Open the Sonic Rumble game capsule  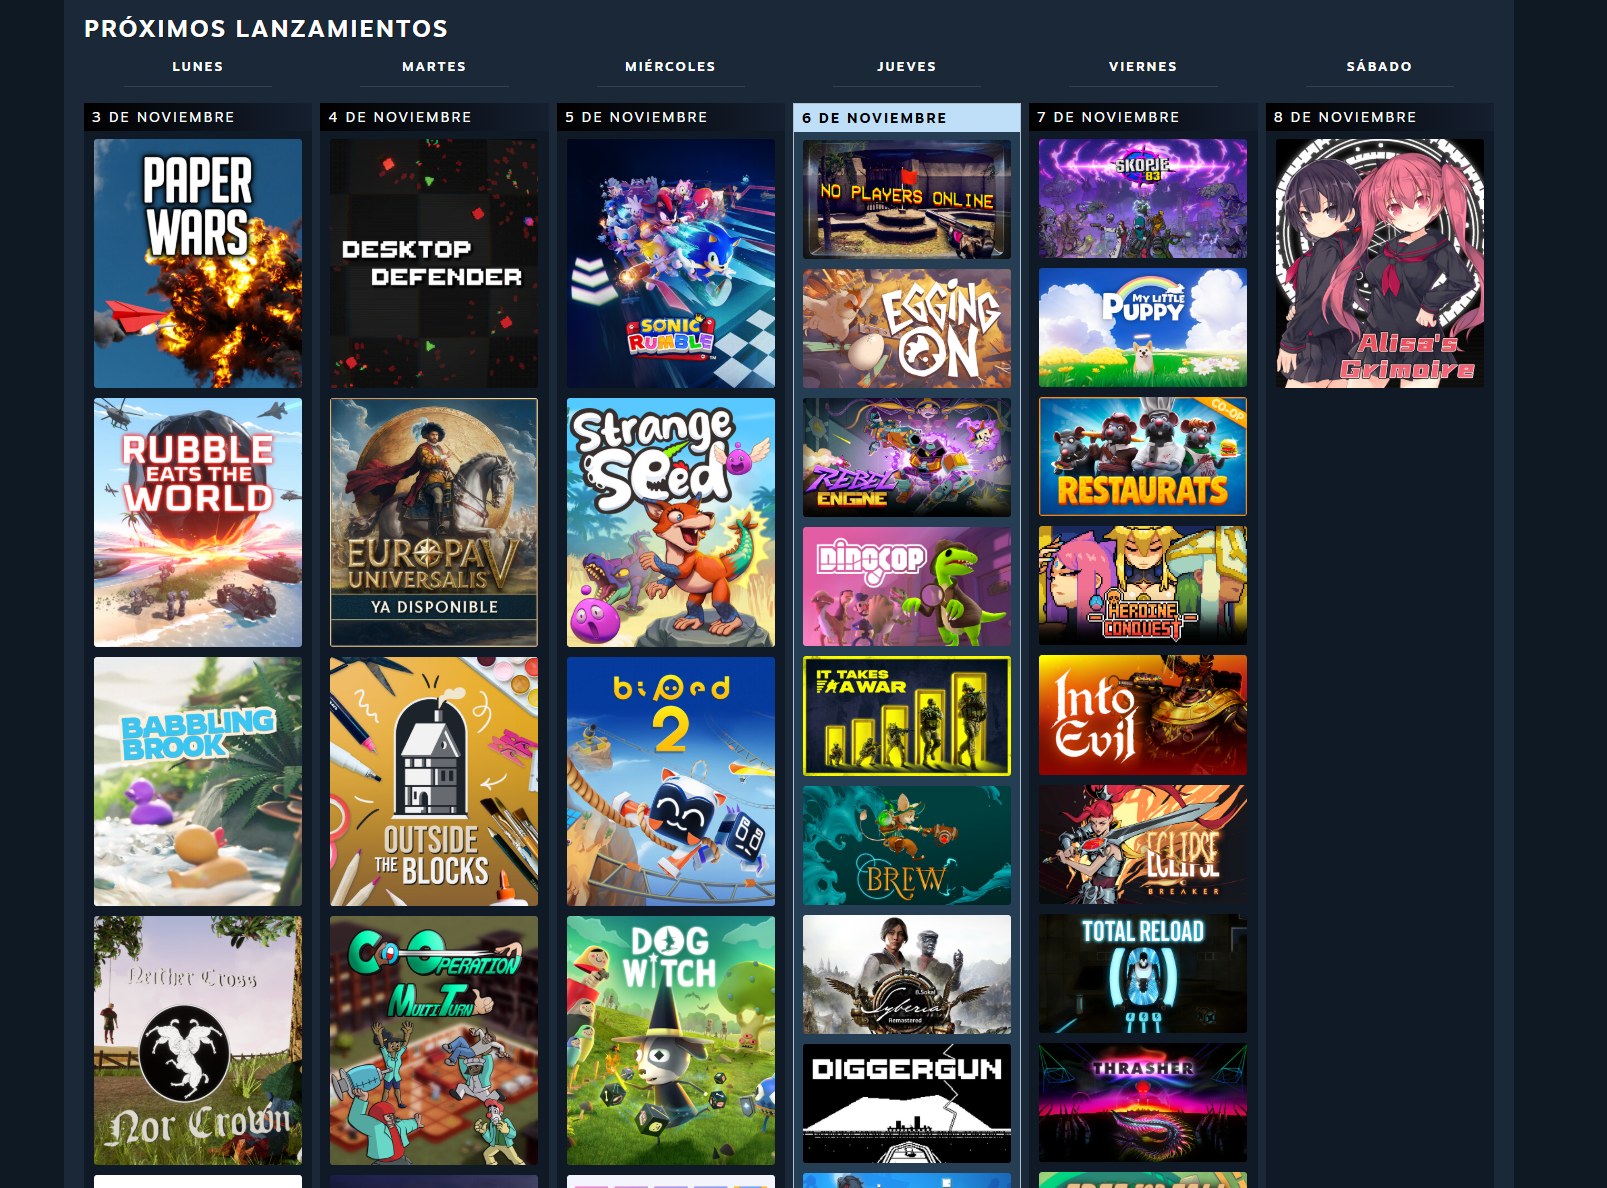tap(671, 263)
